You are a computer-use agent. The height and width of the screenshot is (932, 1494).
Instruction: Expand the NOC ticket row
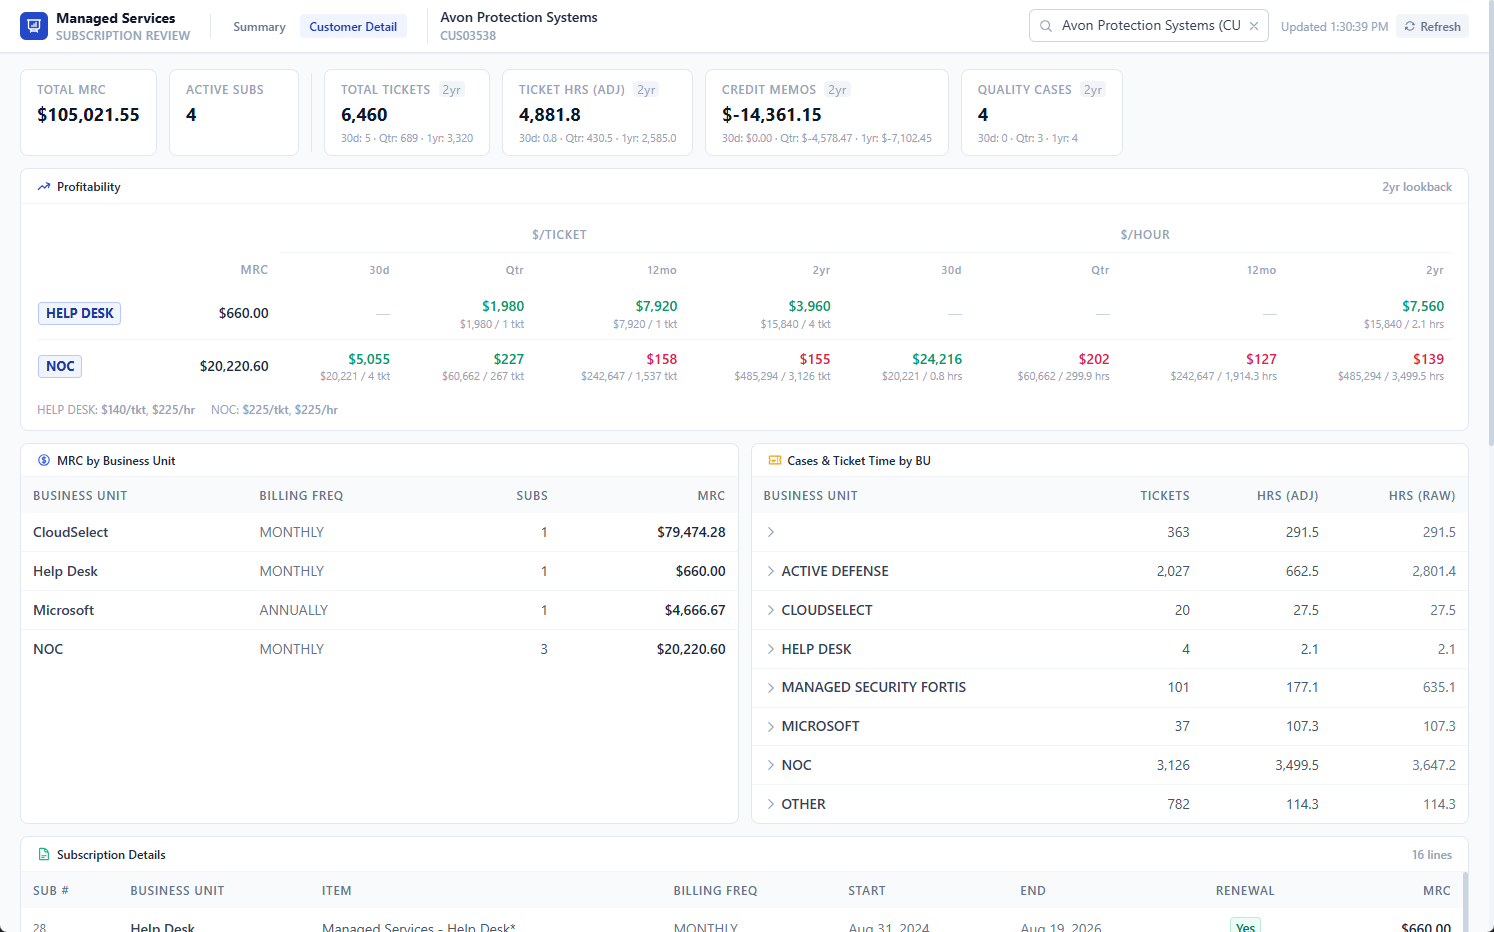pos(771,765)
